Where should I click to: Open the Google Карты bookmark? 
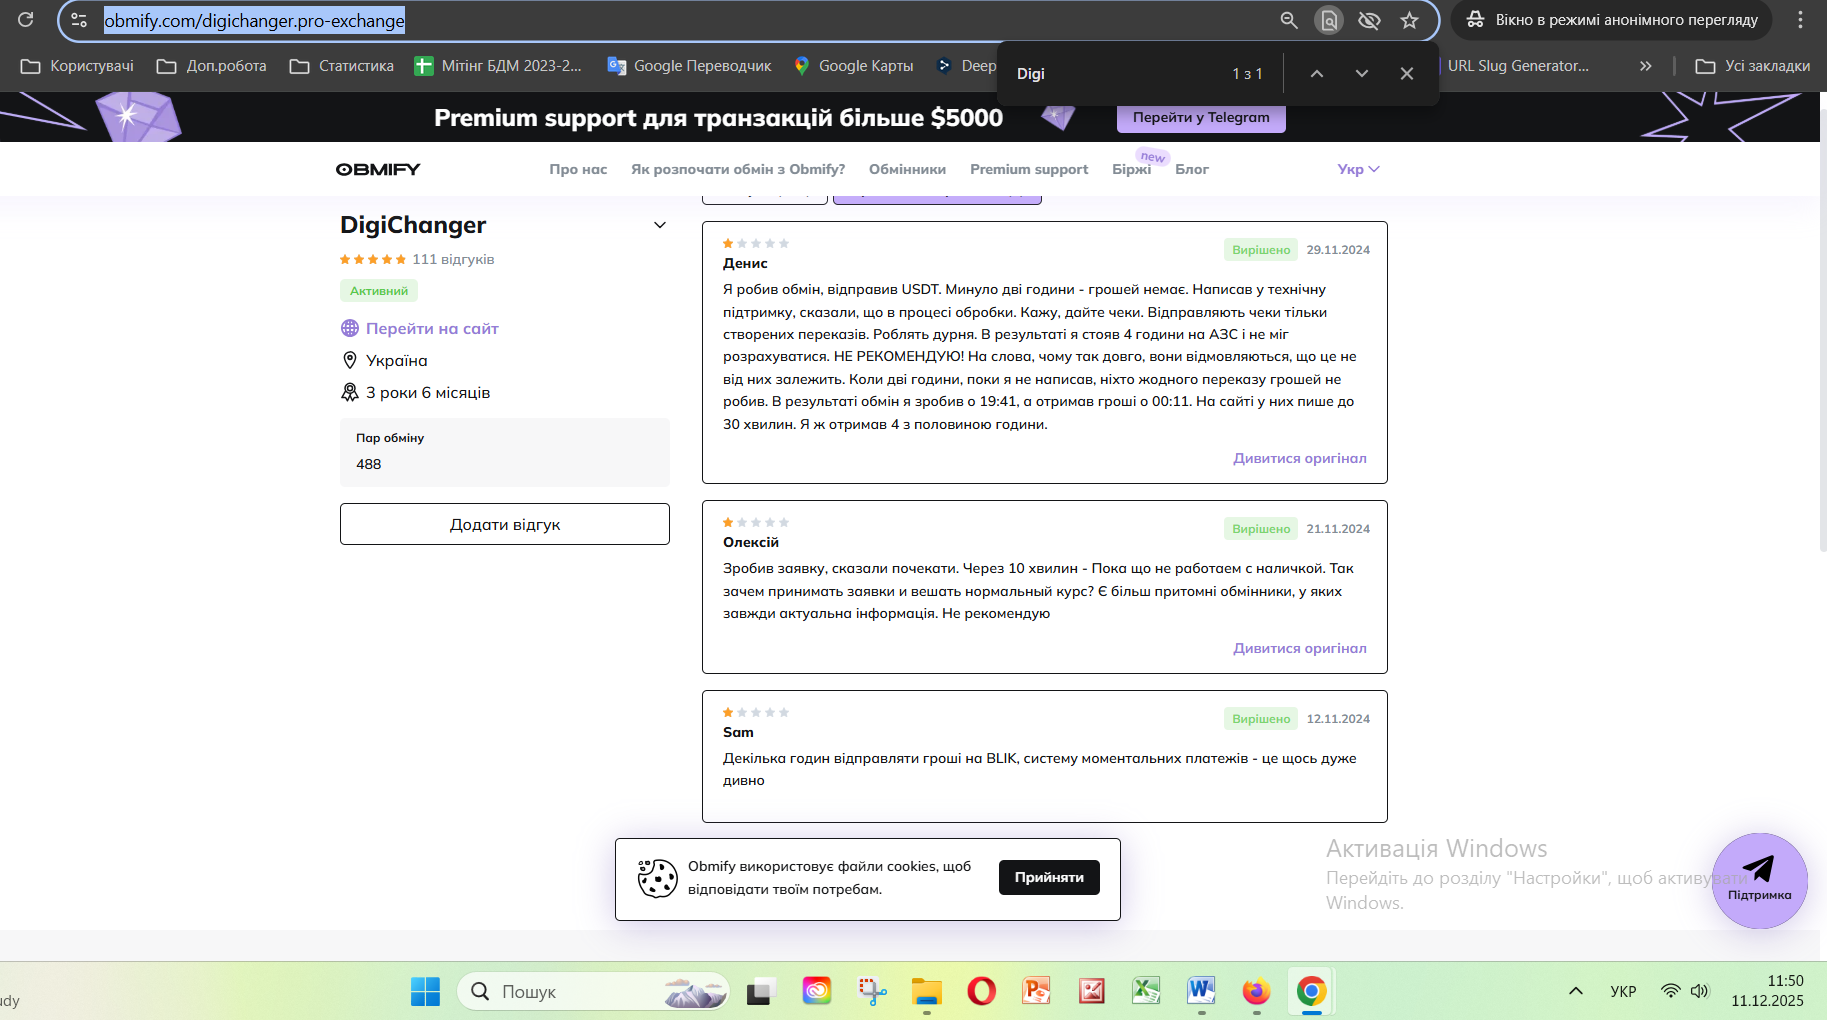coord(853,66)
